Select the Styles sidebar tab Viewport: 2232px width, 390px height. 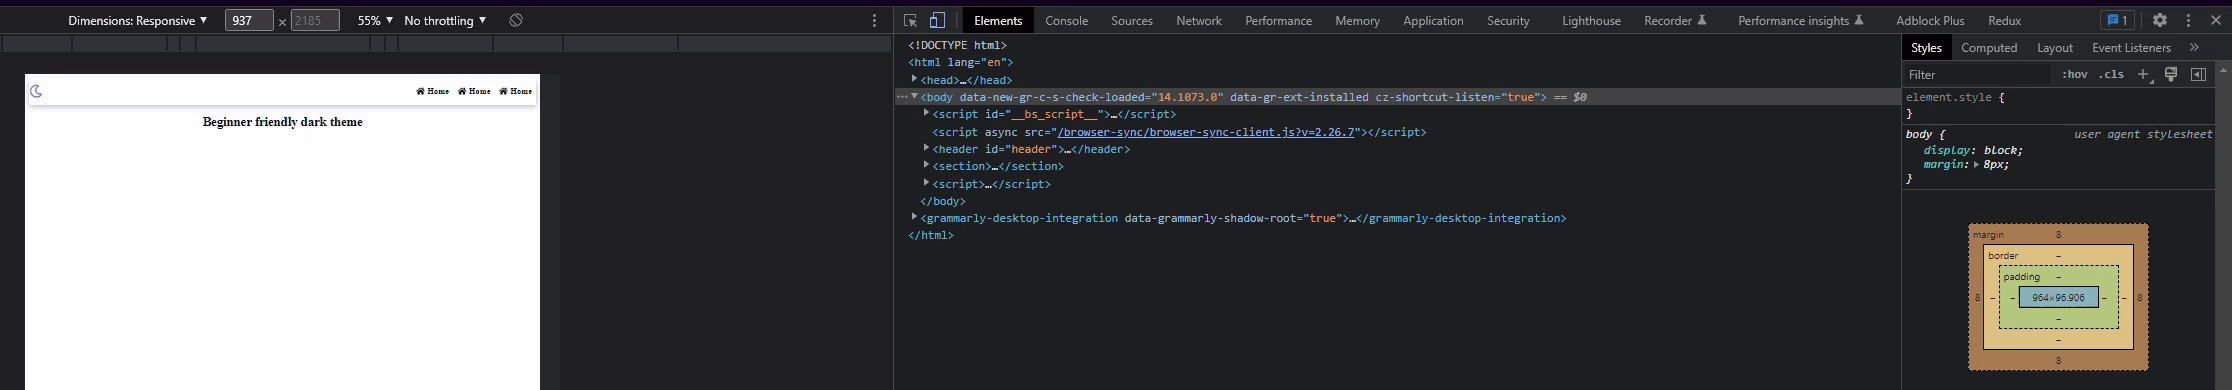[x=1926, y=47]
